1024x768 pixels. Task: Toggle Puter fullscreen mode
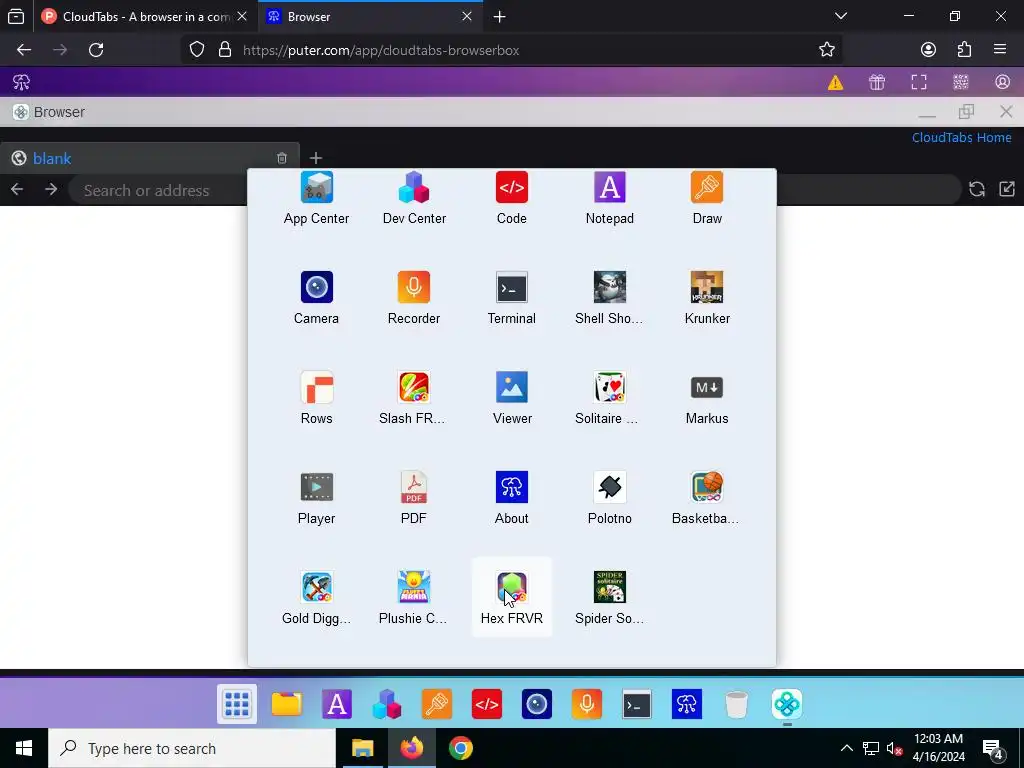[919, 82]
